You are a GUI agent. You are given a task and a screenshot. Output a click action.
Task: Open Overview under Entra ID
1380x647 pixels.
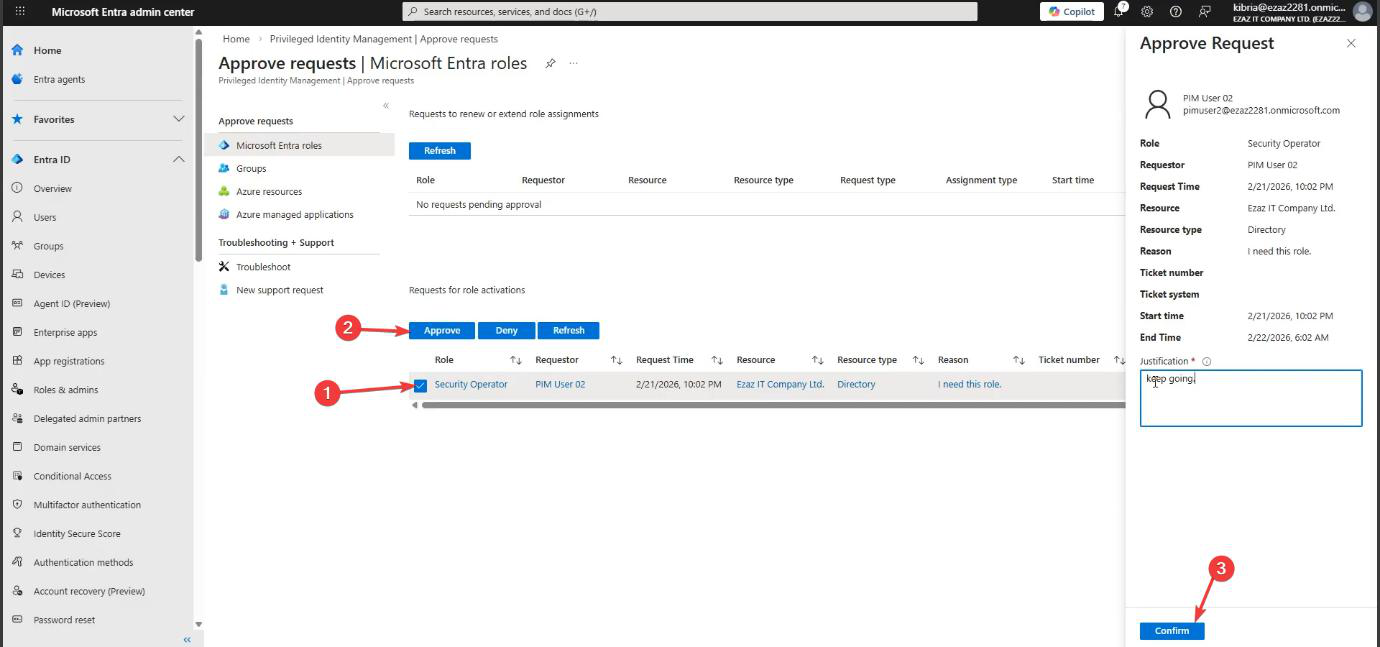pos(52,188)
